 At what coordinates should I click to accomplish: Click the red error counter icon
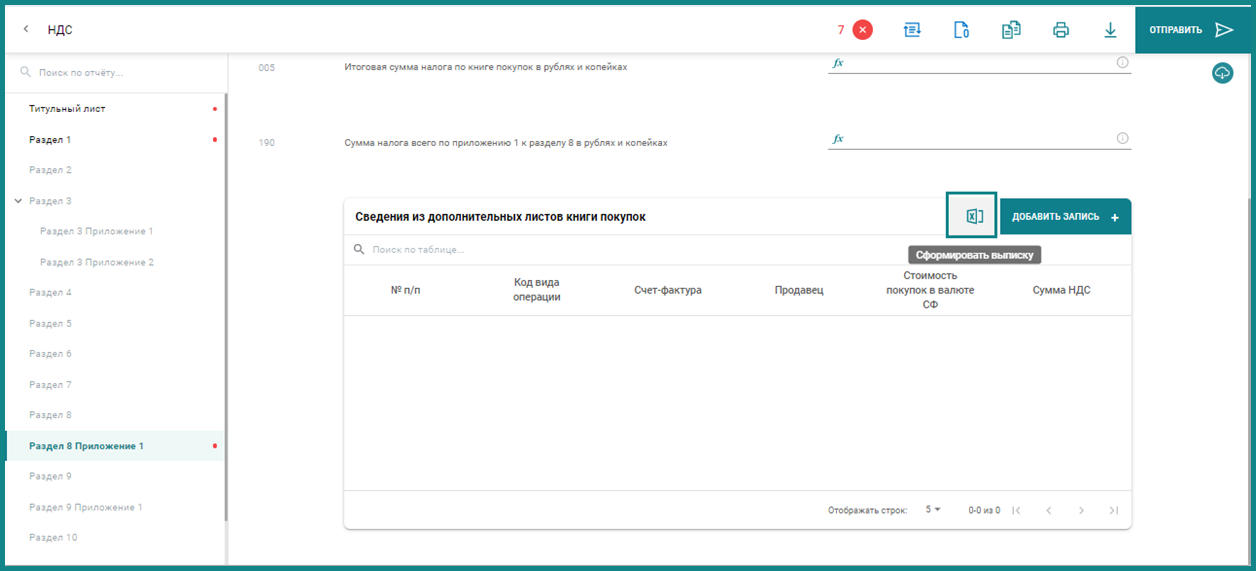click(x=862, y=30)
